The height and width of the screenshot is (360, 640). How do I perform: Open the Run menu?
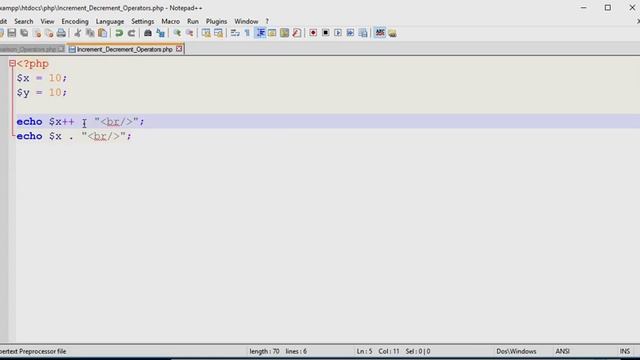coord(193,21)
